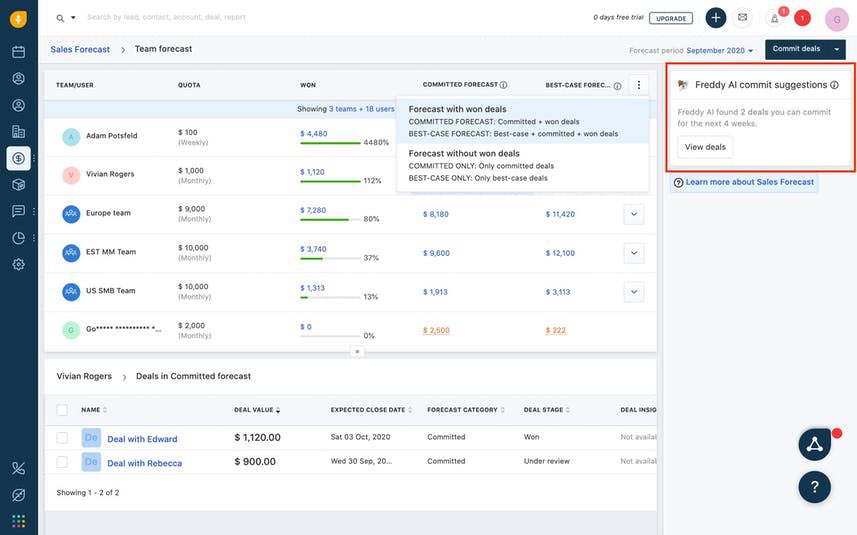This screenshot has width=857, height=535.
Task: Open Forecast period September 2020 dropdown
Action: click(x=720, y=50)
